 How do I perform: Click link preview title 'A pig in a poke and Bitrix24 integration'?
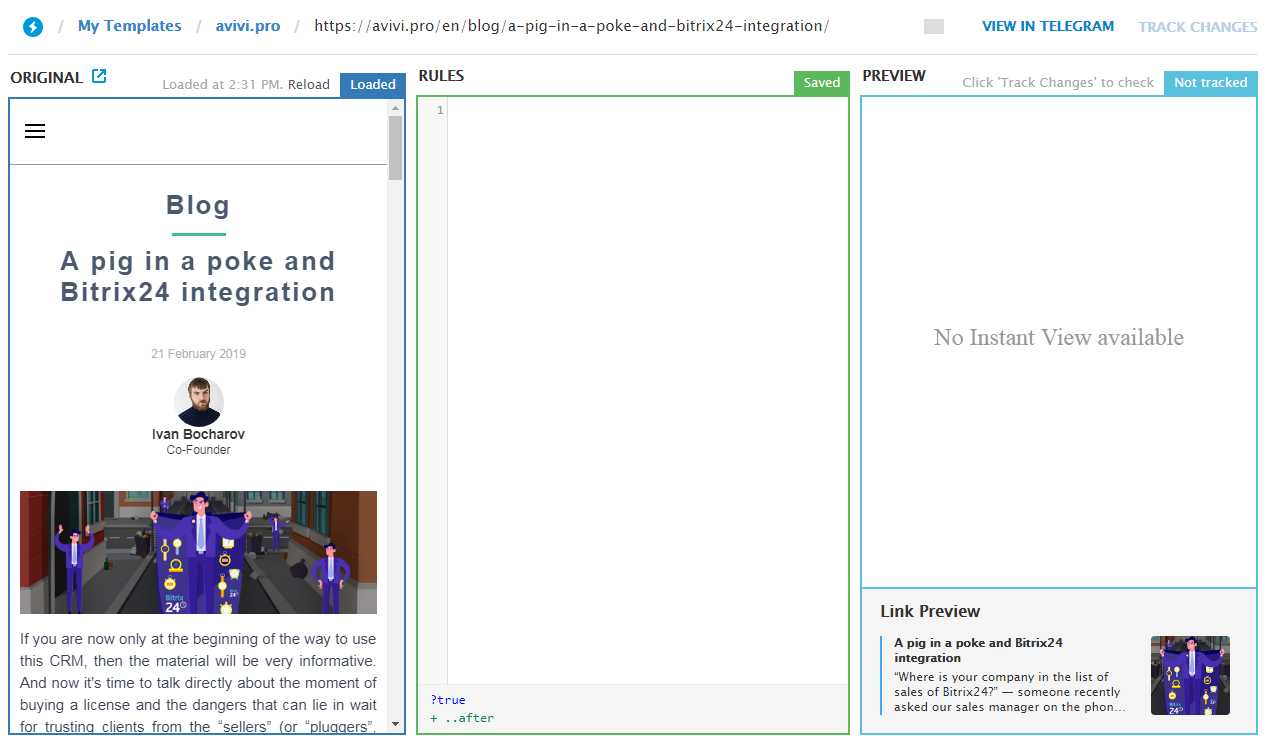pyautogui.click(x=978, y=650)
